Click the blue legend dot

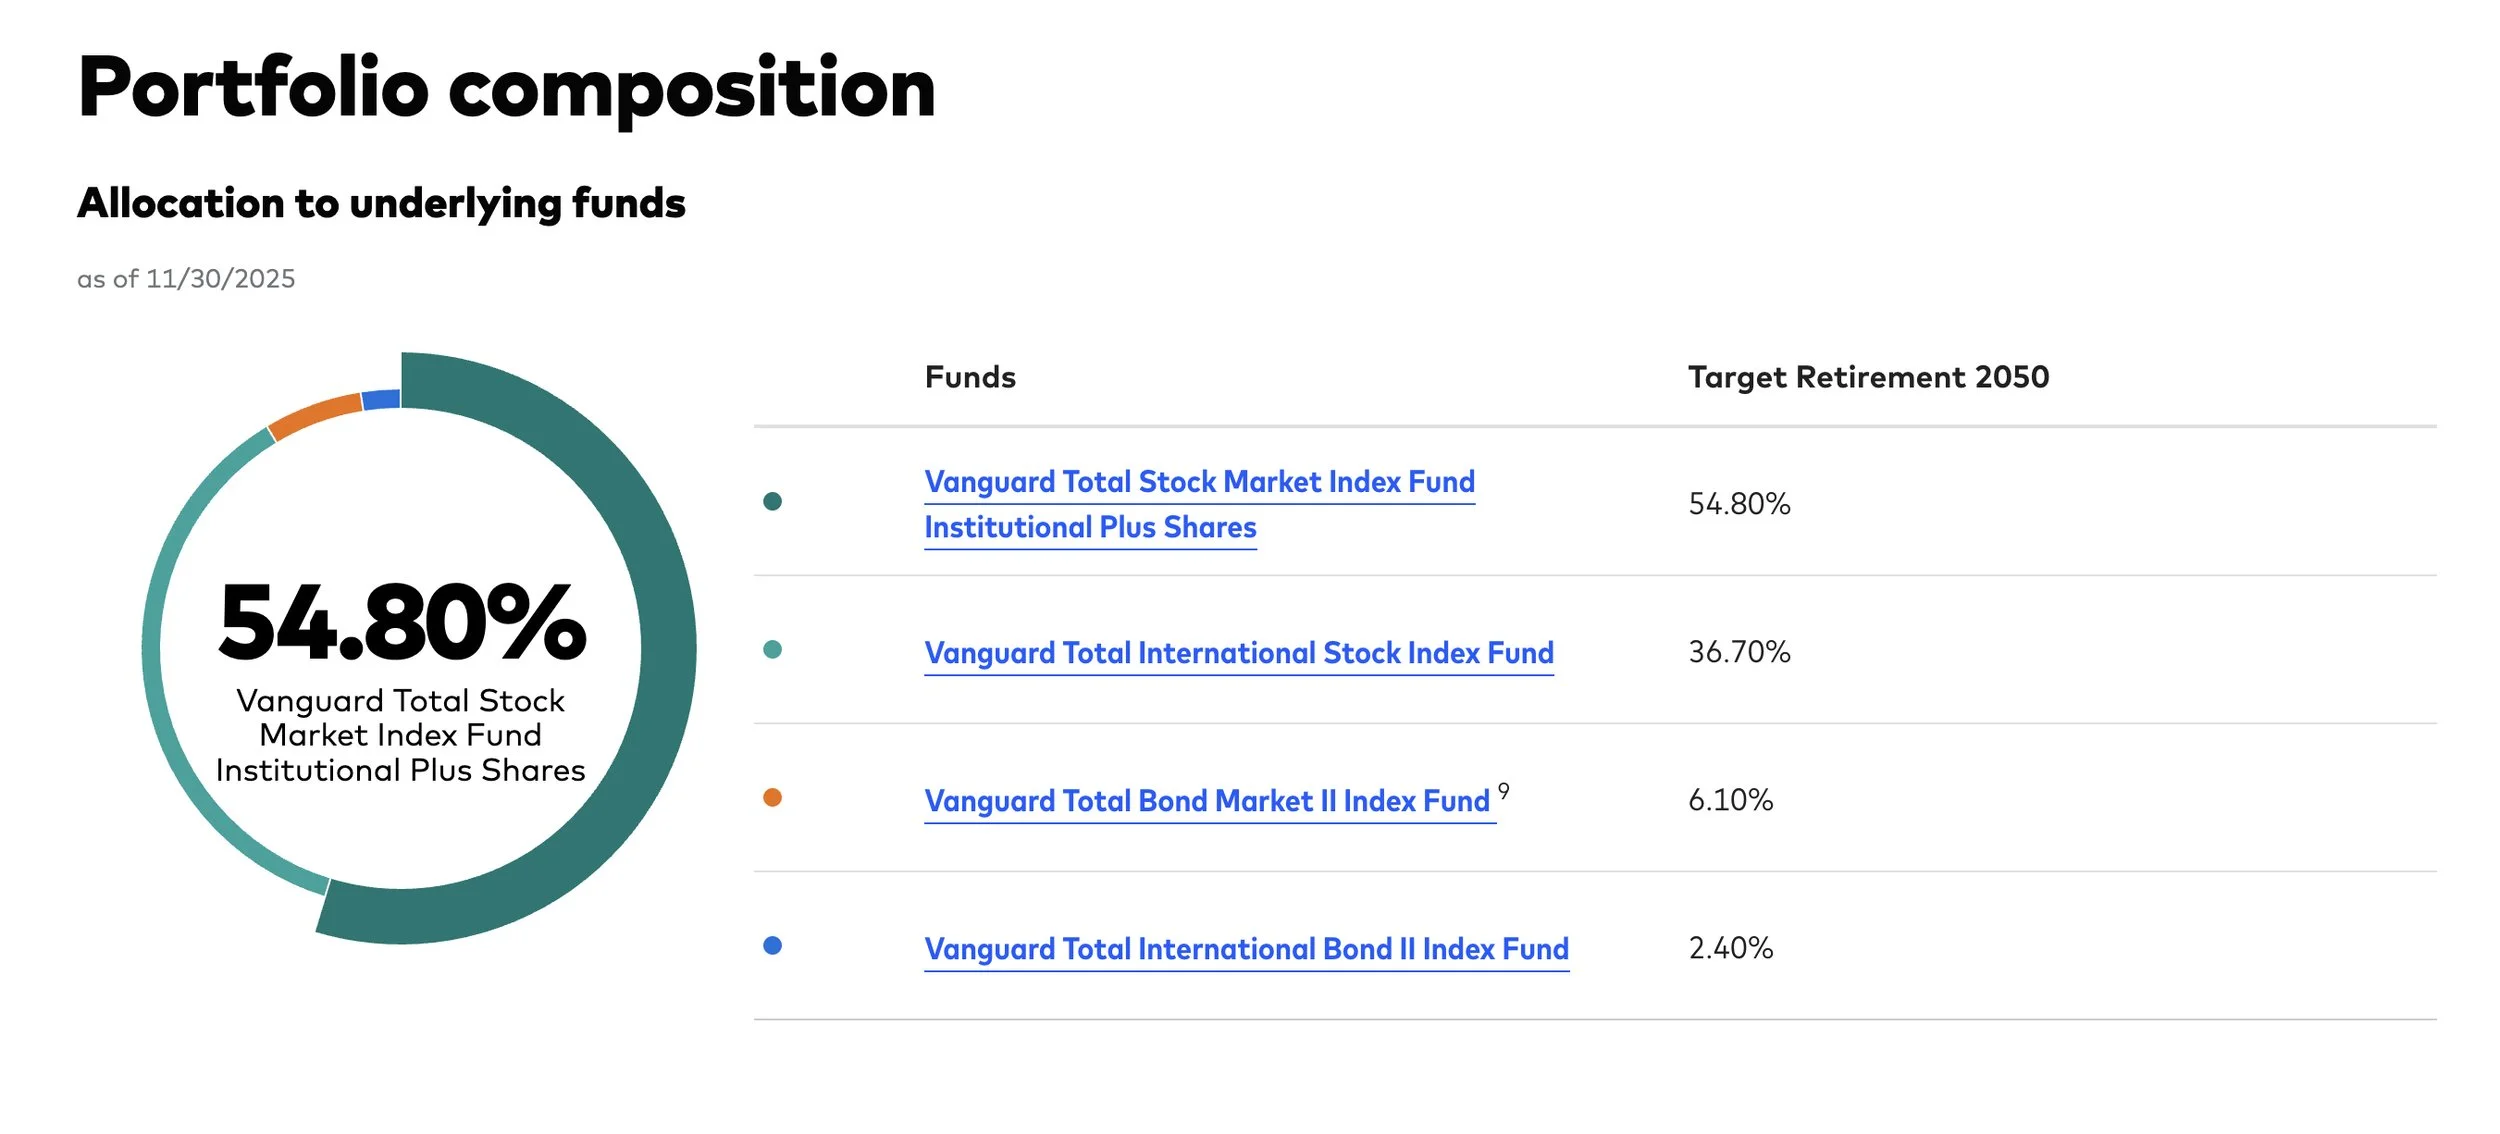772,946
